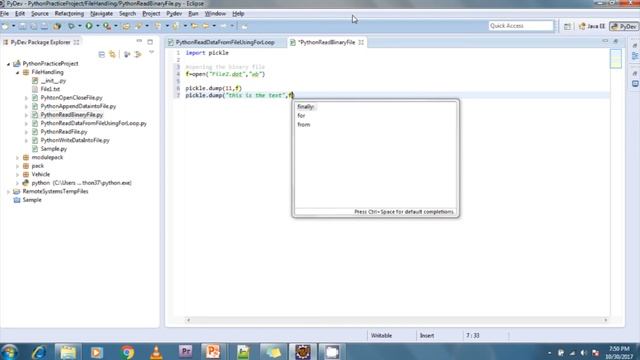Open the Project menu

point(151,13)
